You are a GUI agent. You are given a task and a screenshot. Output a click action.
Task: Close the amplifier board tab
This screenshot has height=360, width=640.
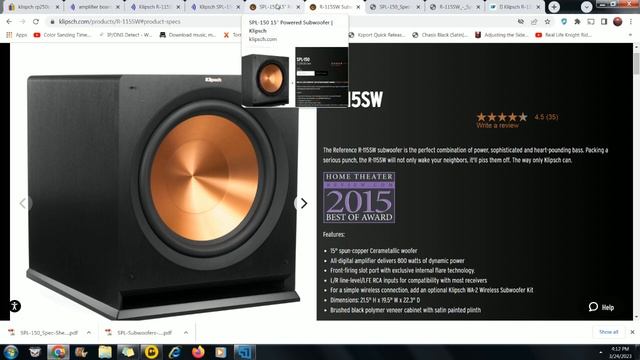(x=118, y=7)
